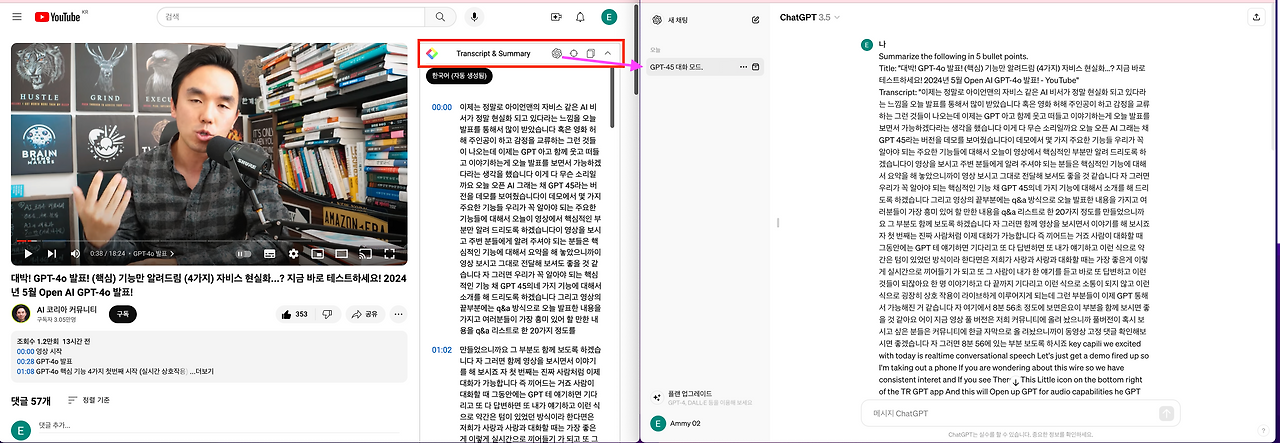Click the 플랜 업그레이드 upgrade option
The image size is (1280, 443).
704,396
